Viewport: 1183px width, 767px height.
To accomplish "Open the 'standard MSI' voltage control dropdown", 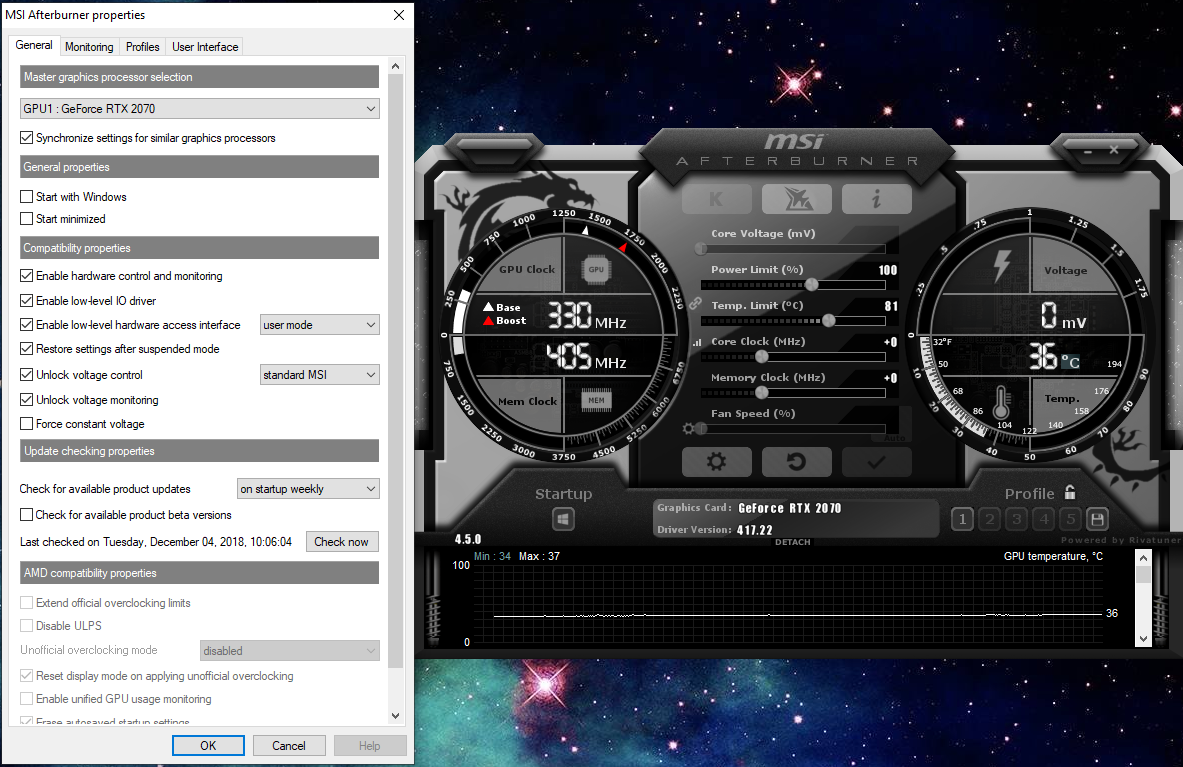I will click(319, 375).
